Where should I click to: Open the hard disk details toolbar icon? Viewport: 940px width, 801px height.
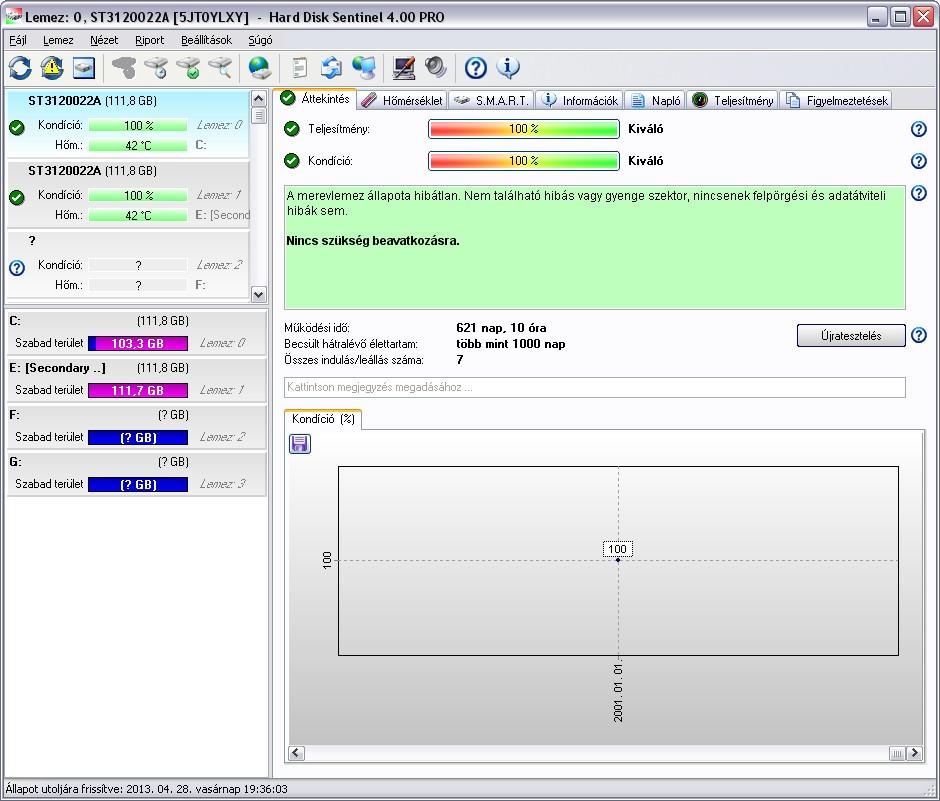[84, 68]
